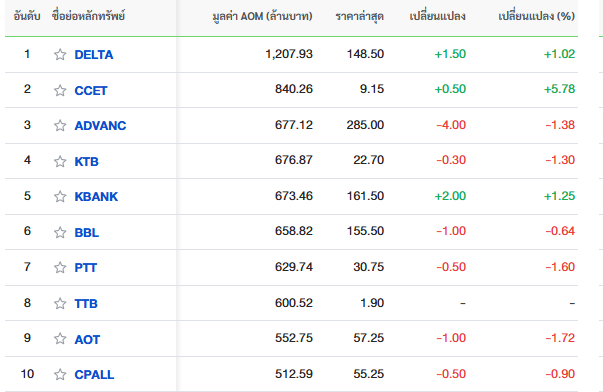Viewport: 603px width, 392px height.
Task: Toggle favorite star for CCET
Action: tap(60, 90)
